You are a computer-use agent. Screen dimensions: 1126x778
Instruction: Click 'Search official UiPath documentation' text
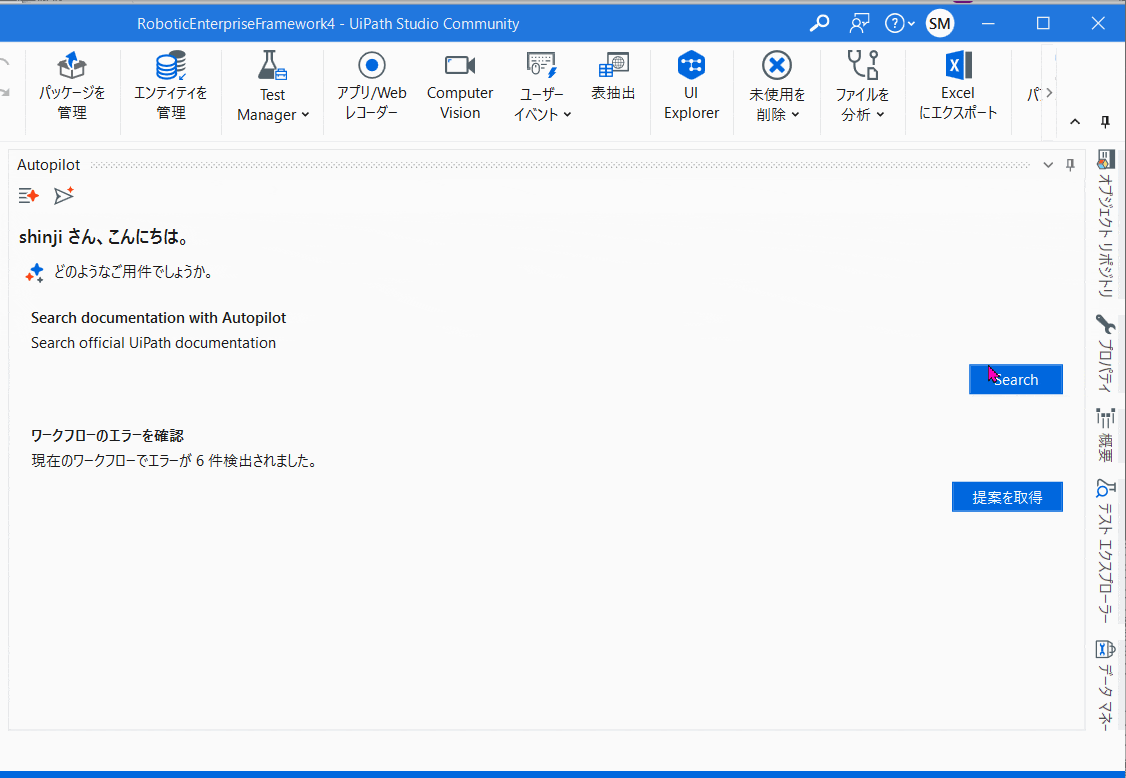pos(154,343)
